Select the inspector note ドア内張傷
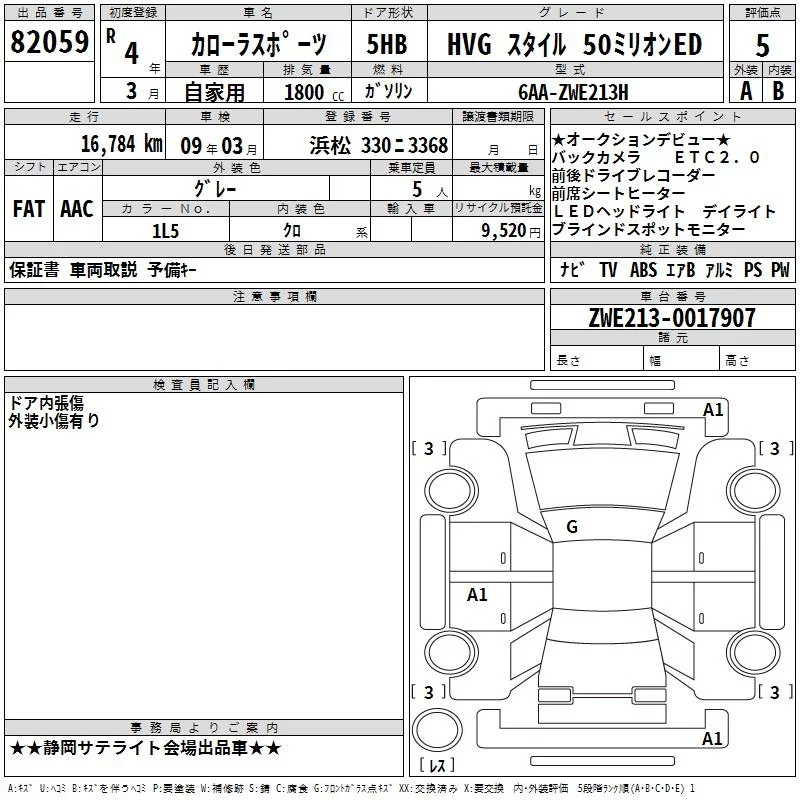 coord(46,403)
